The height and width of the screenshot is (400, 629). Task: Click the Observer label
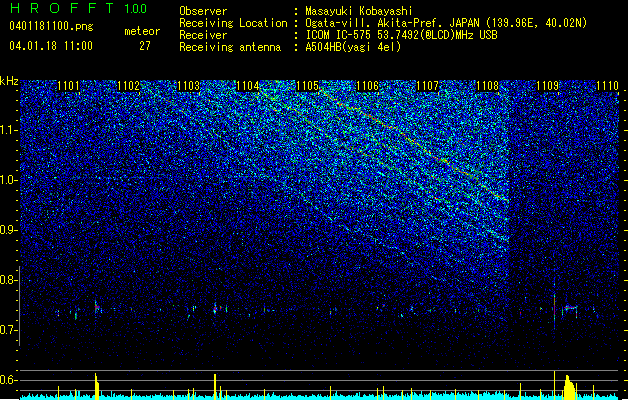coord(203,11)
